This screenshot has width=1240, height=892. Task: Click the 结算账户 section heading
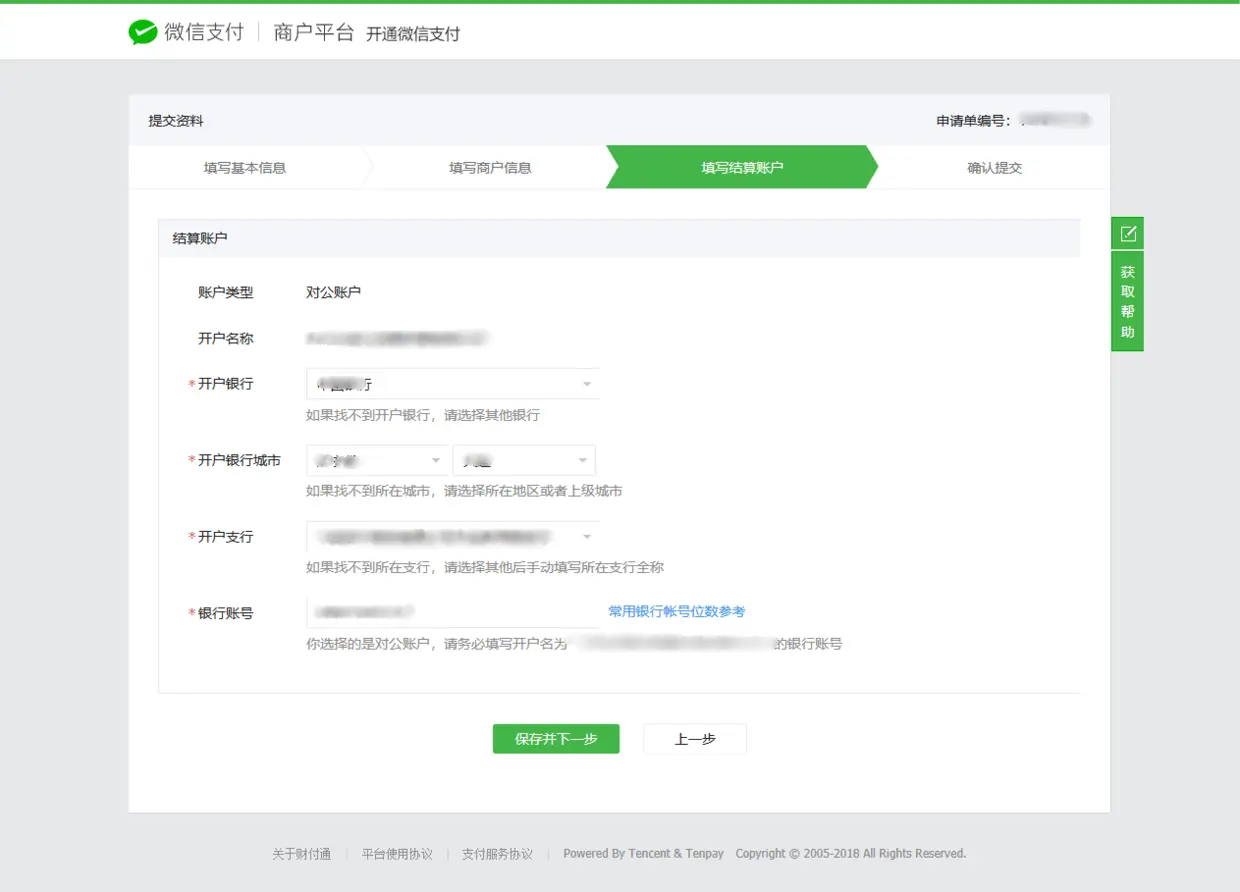[x=200, y=239]
